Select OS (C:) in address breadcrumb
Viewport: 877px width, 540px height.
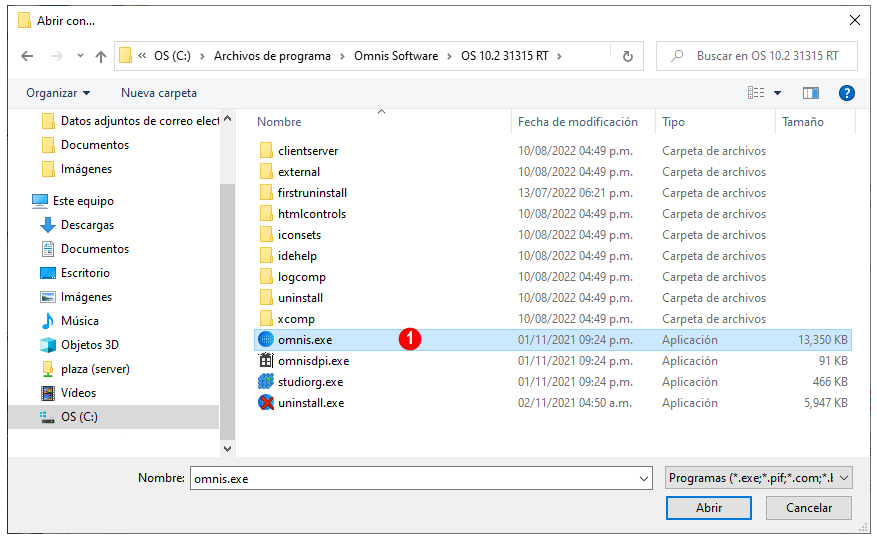(172, 56)
